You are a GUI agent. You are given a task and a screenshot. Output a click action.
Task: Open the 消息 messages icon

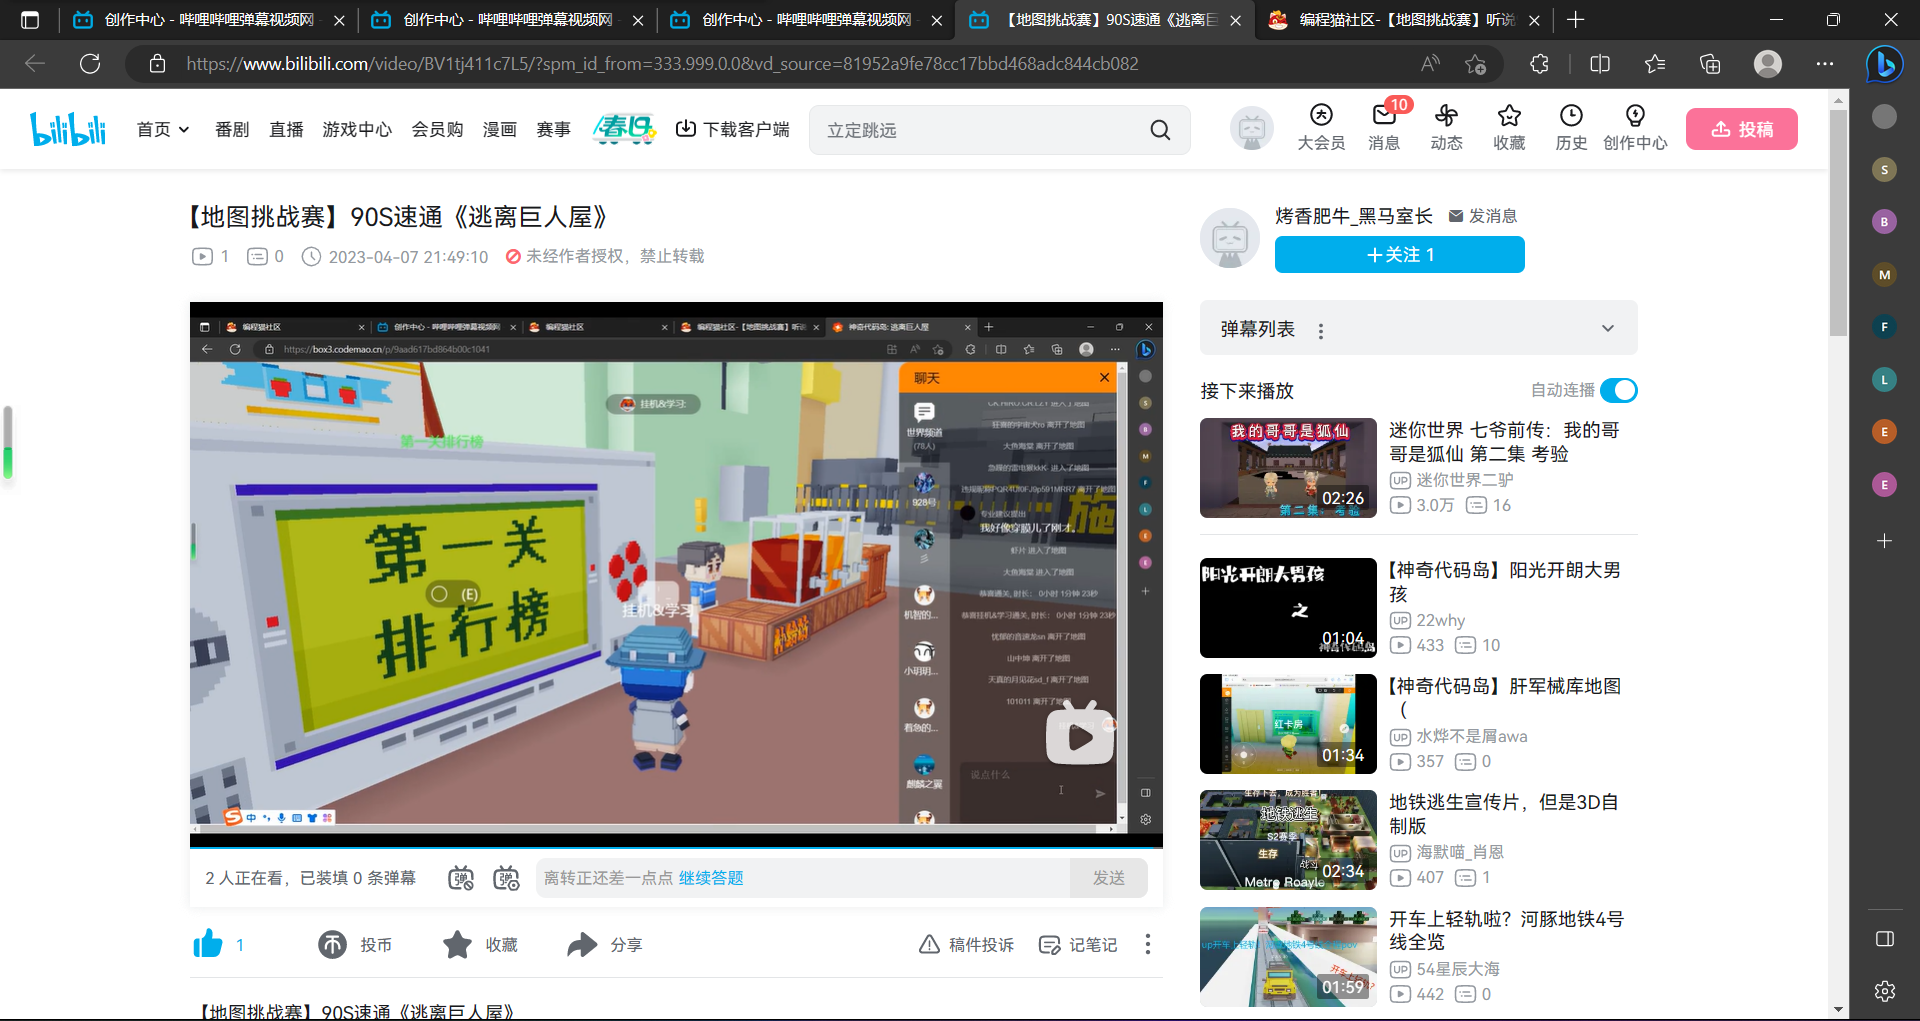pyautogui.click(x=1384, y=128)
